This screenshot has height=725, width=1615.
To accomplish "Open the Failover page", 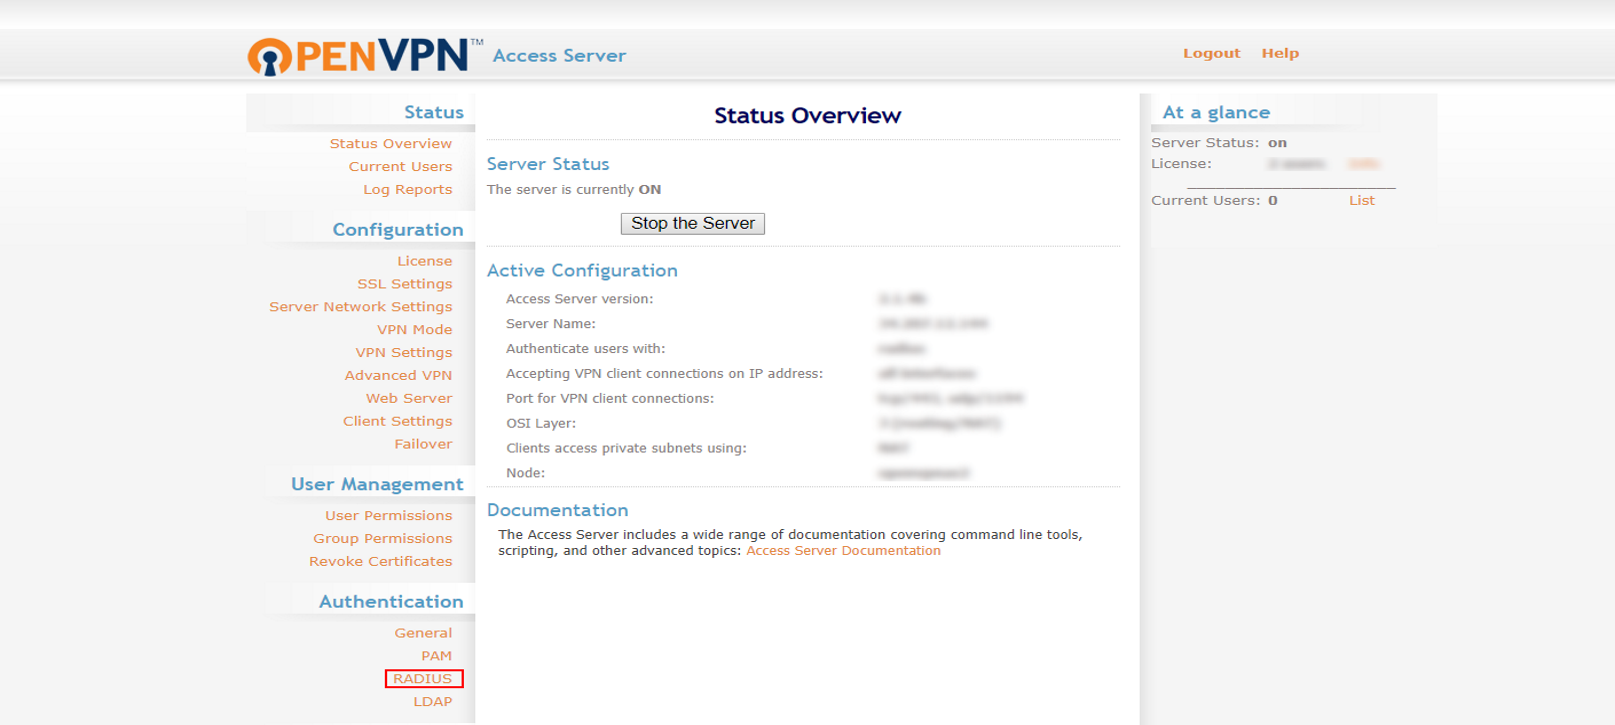I will [423, 445].
